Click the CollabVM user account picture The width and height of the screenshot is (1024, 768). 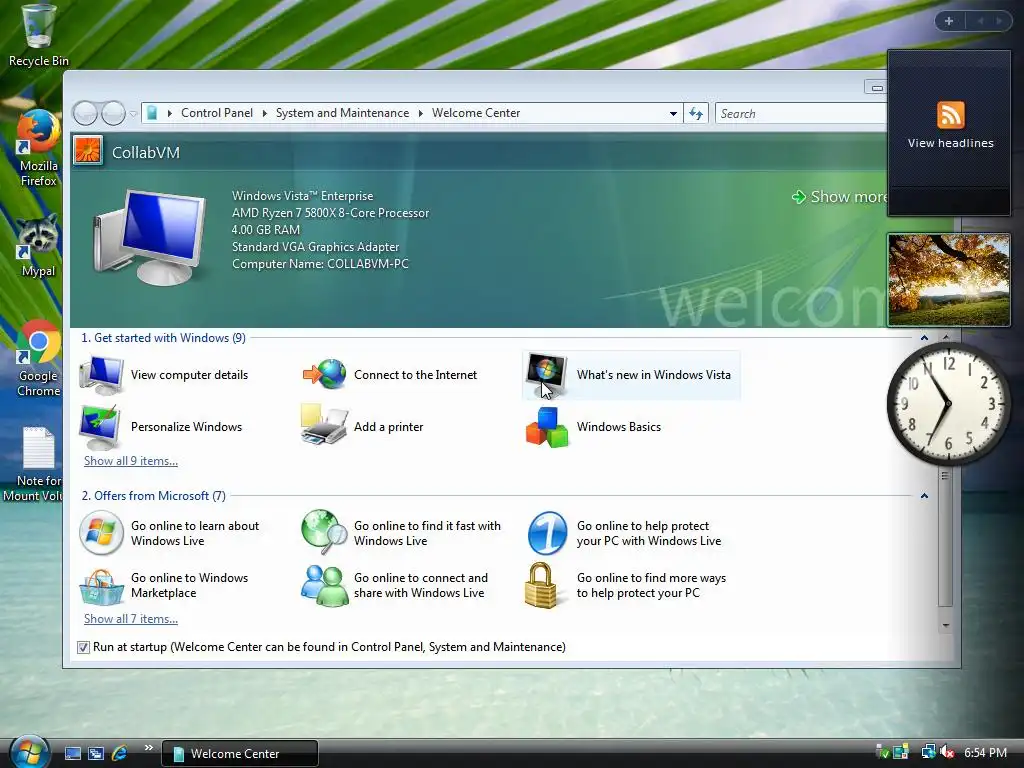point(88,152)
